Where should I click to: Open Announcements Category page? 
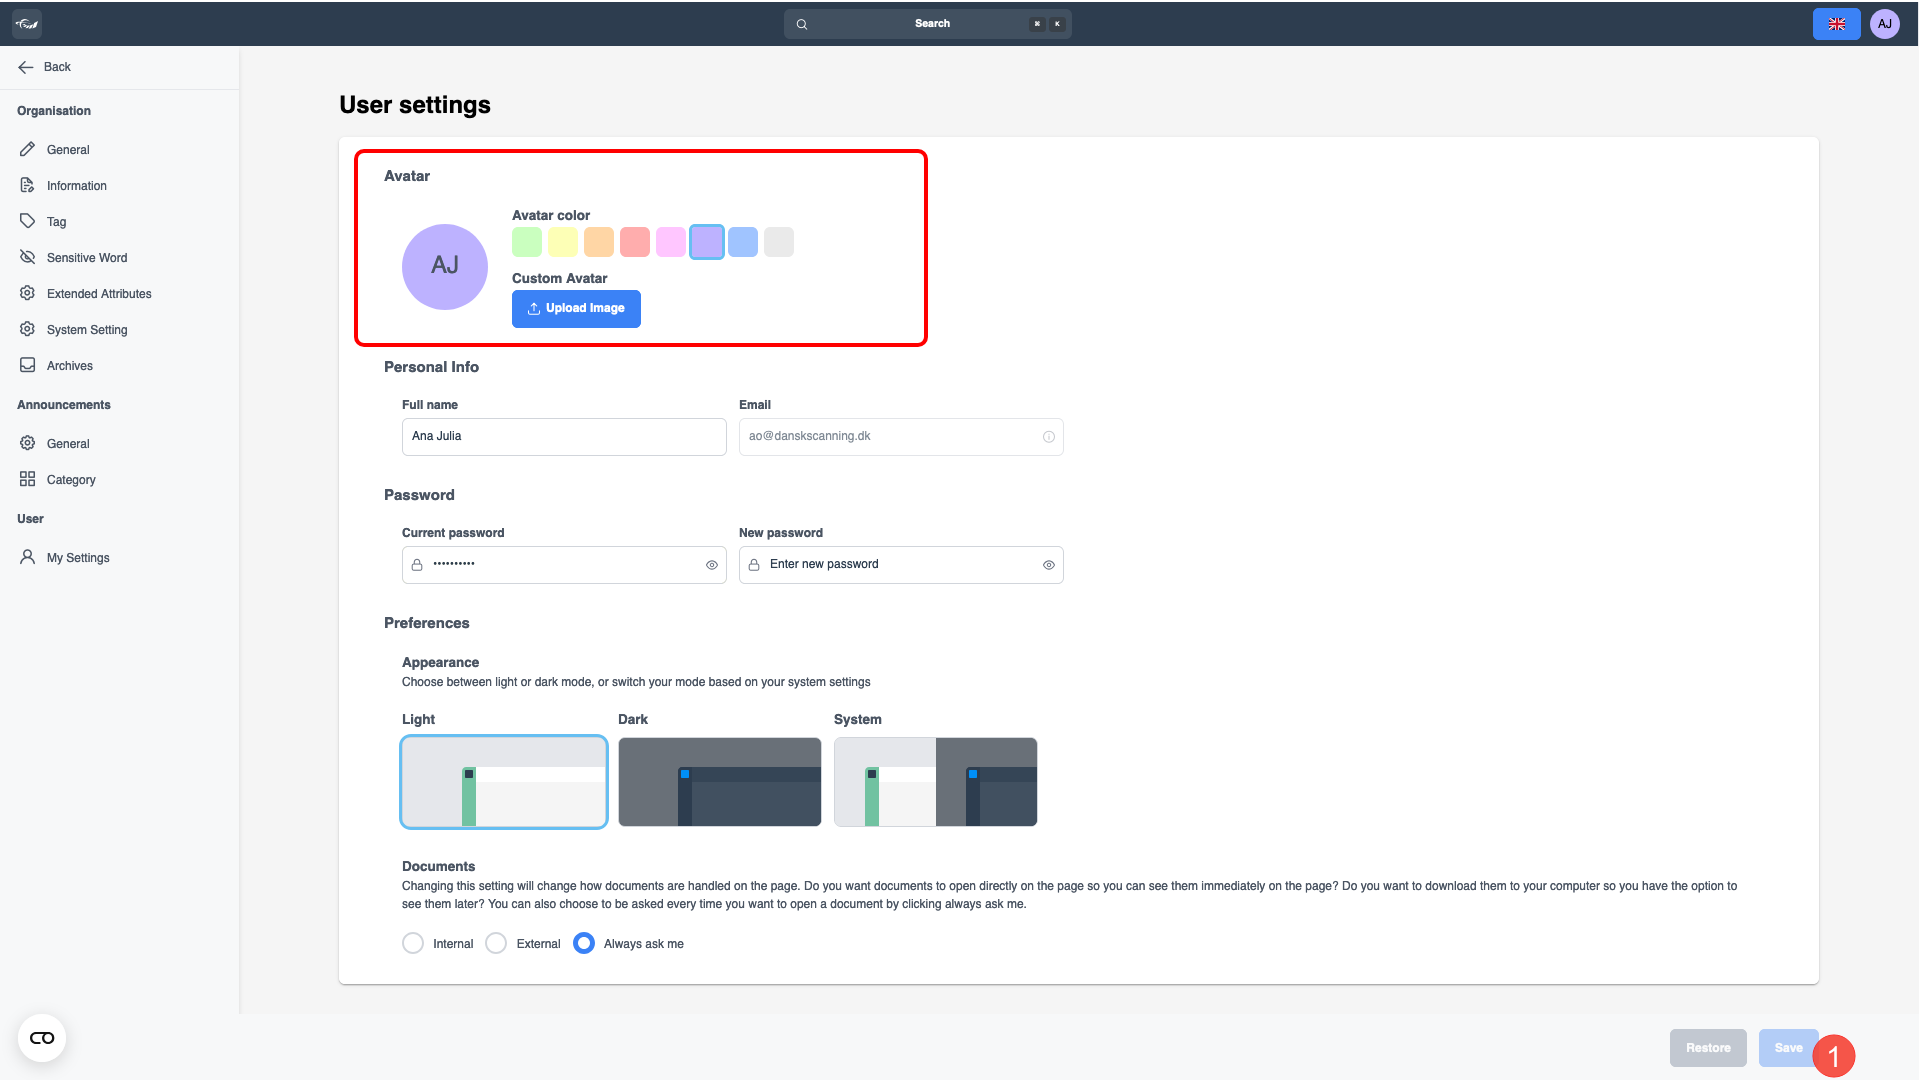tap(71, 480)
